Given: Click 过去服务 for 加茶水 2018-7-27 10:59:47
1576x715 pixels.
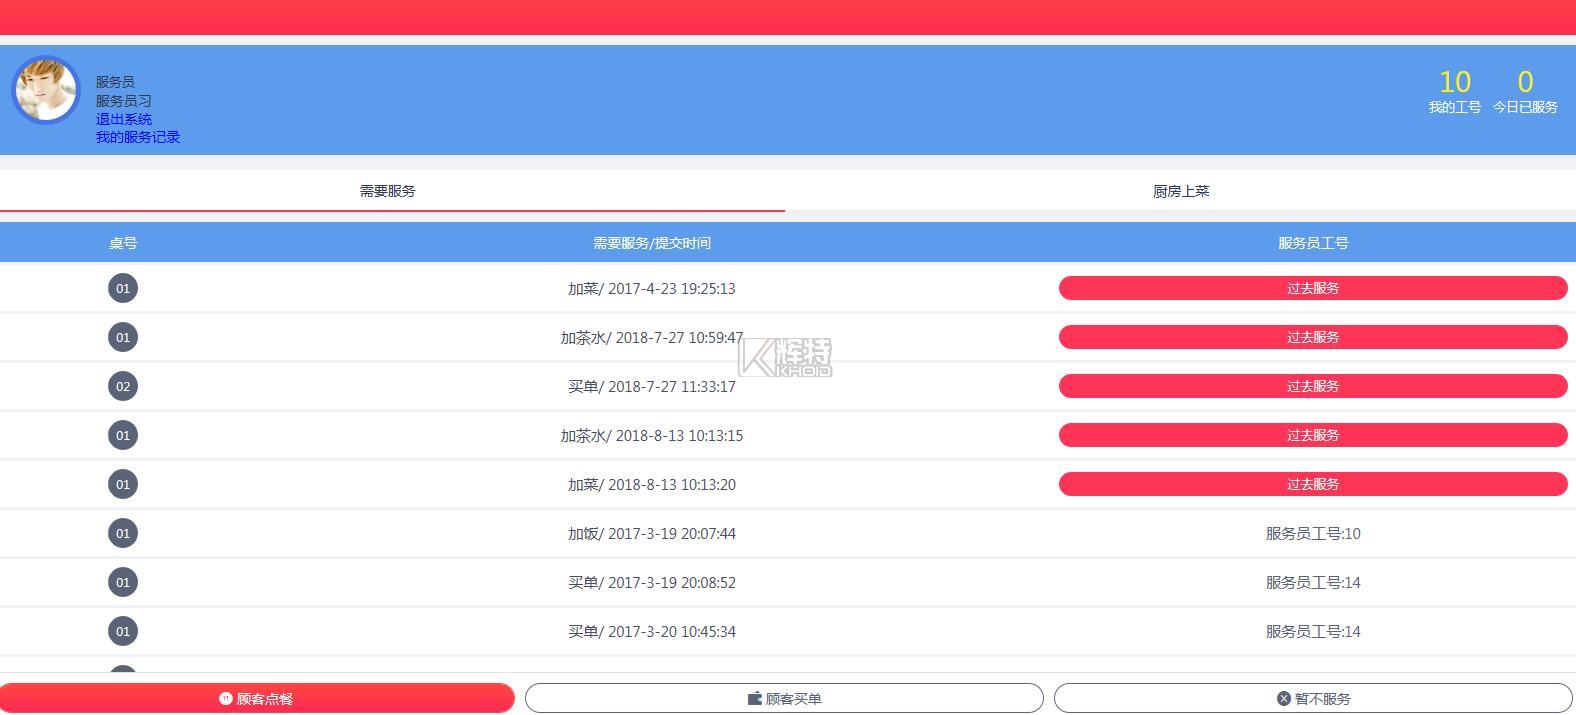Looking at the screenshot, I should point(1312,337).
